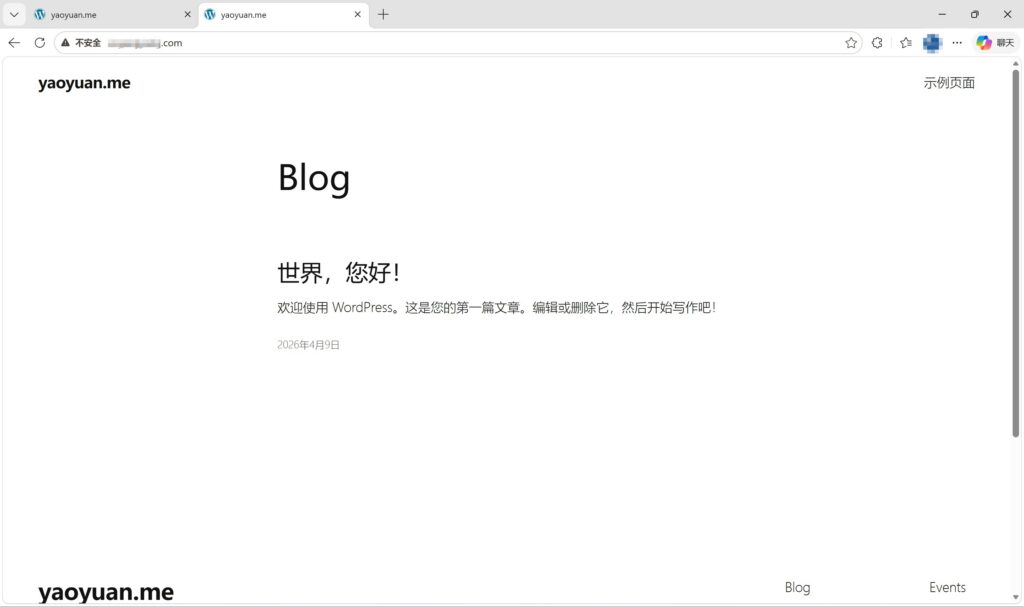Open a new tab with plus button
The width and height of the screenshot is (1024, 607).
tap(383, 14)
